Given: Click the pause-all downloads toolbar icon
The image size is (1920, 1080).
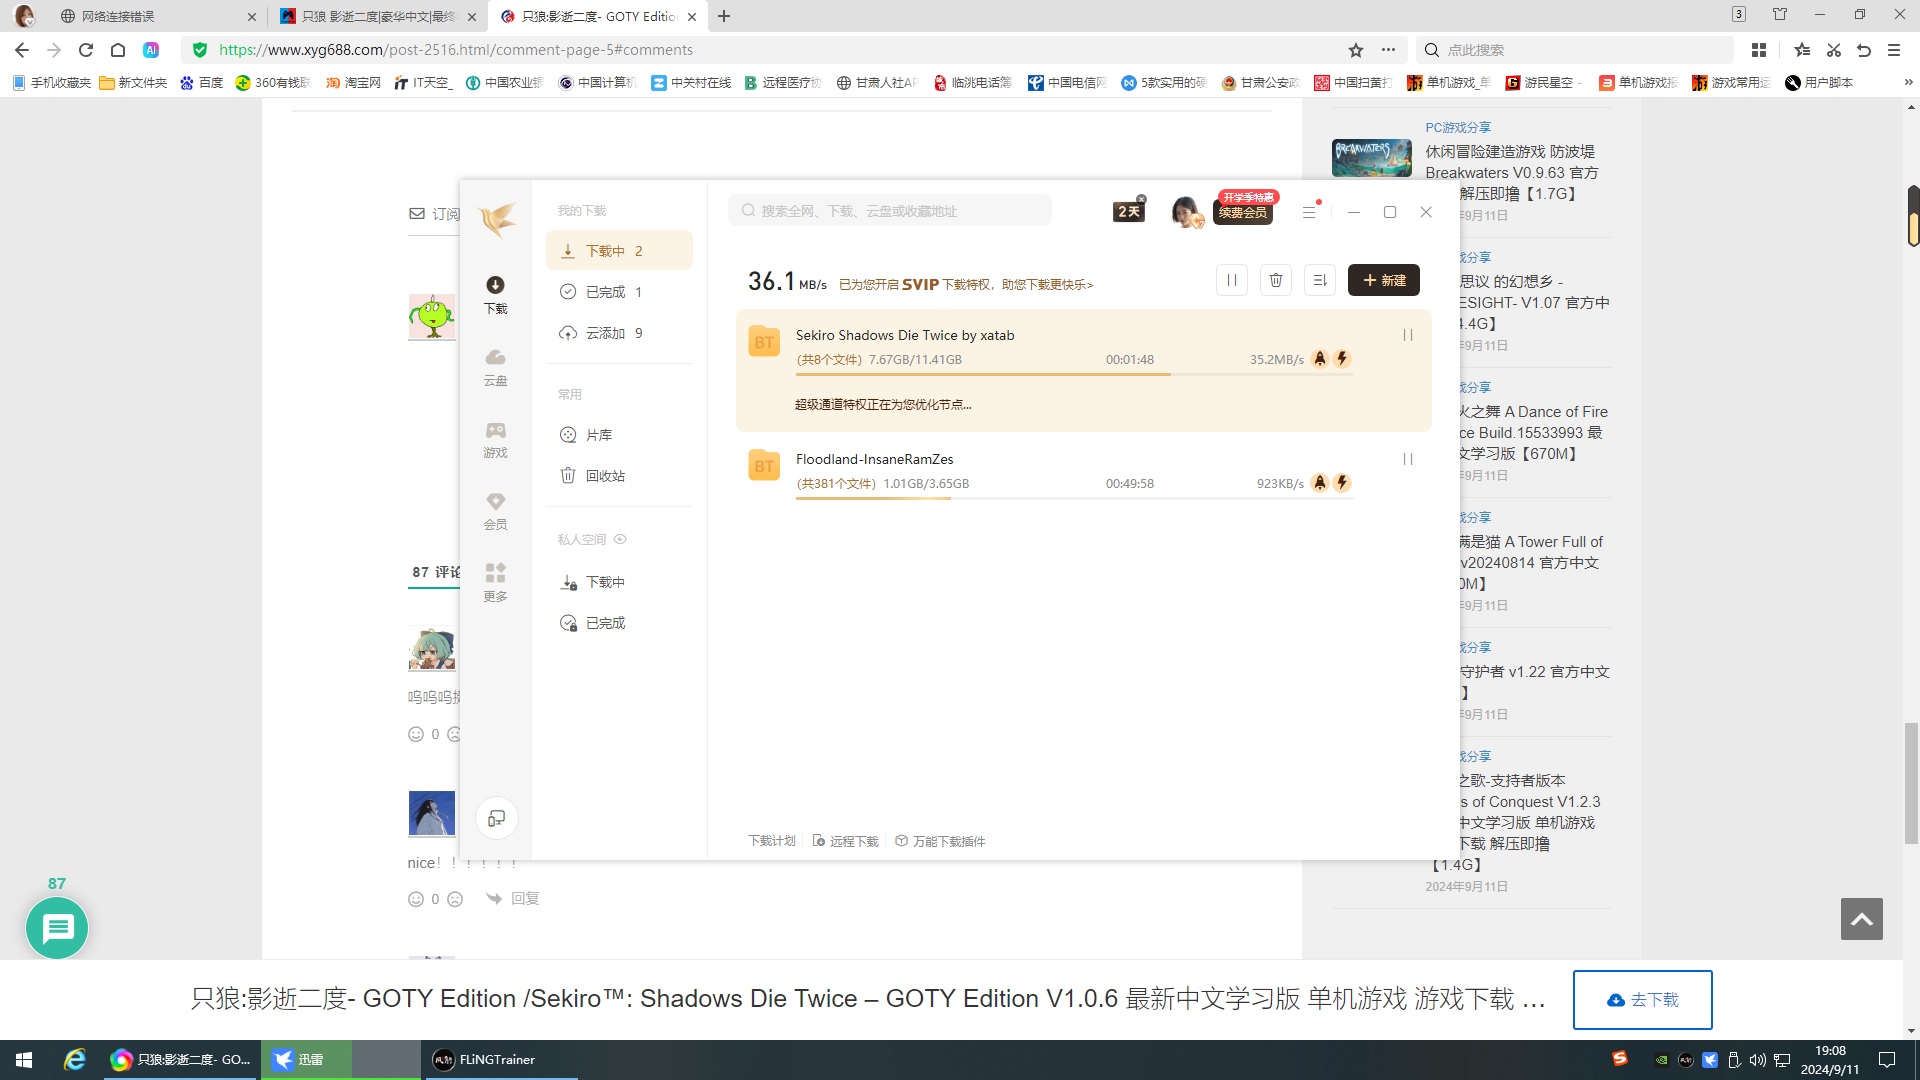Looking at the screenshot, I should [x=1232, y=281].
